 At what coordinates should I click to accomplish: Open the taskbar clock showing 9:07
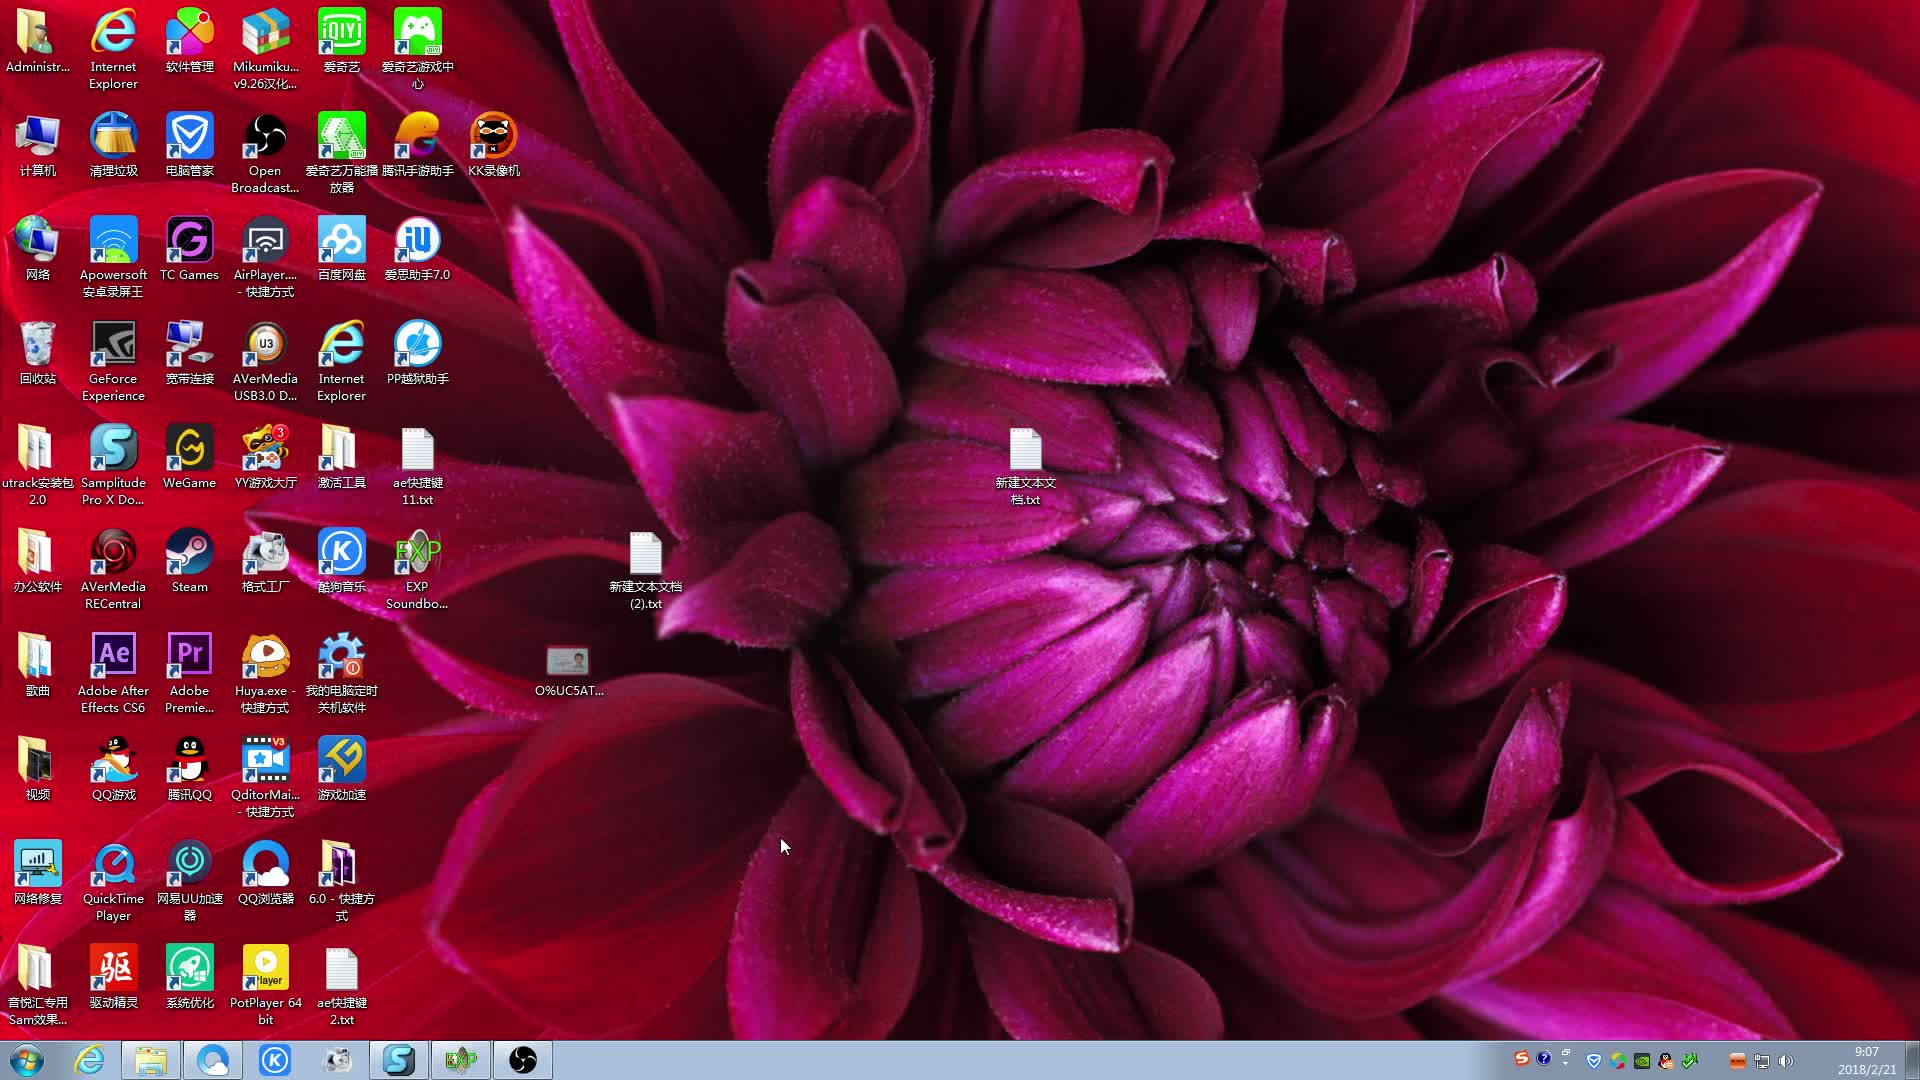coord(1866,1060)
